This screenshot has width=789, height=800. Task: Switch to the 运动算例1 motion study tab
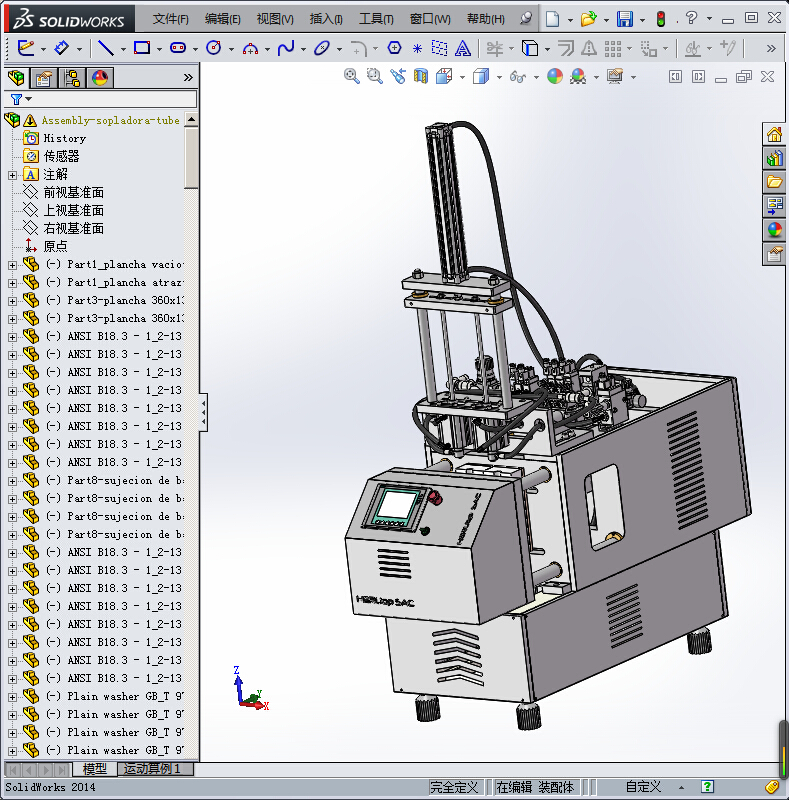coord(151,769)
